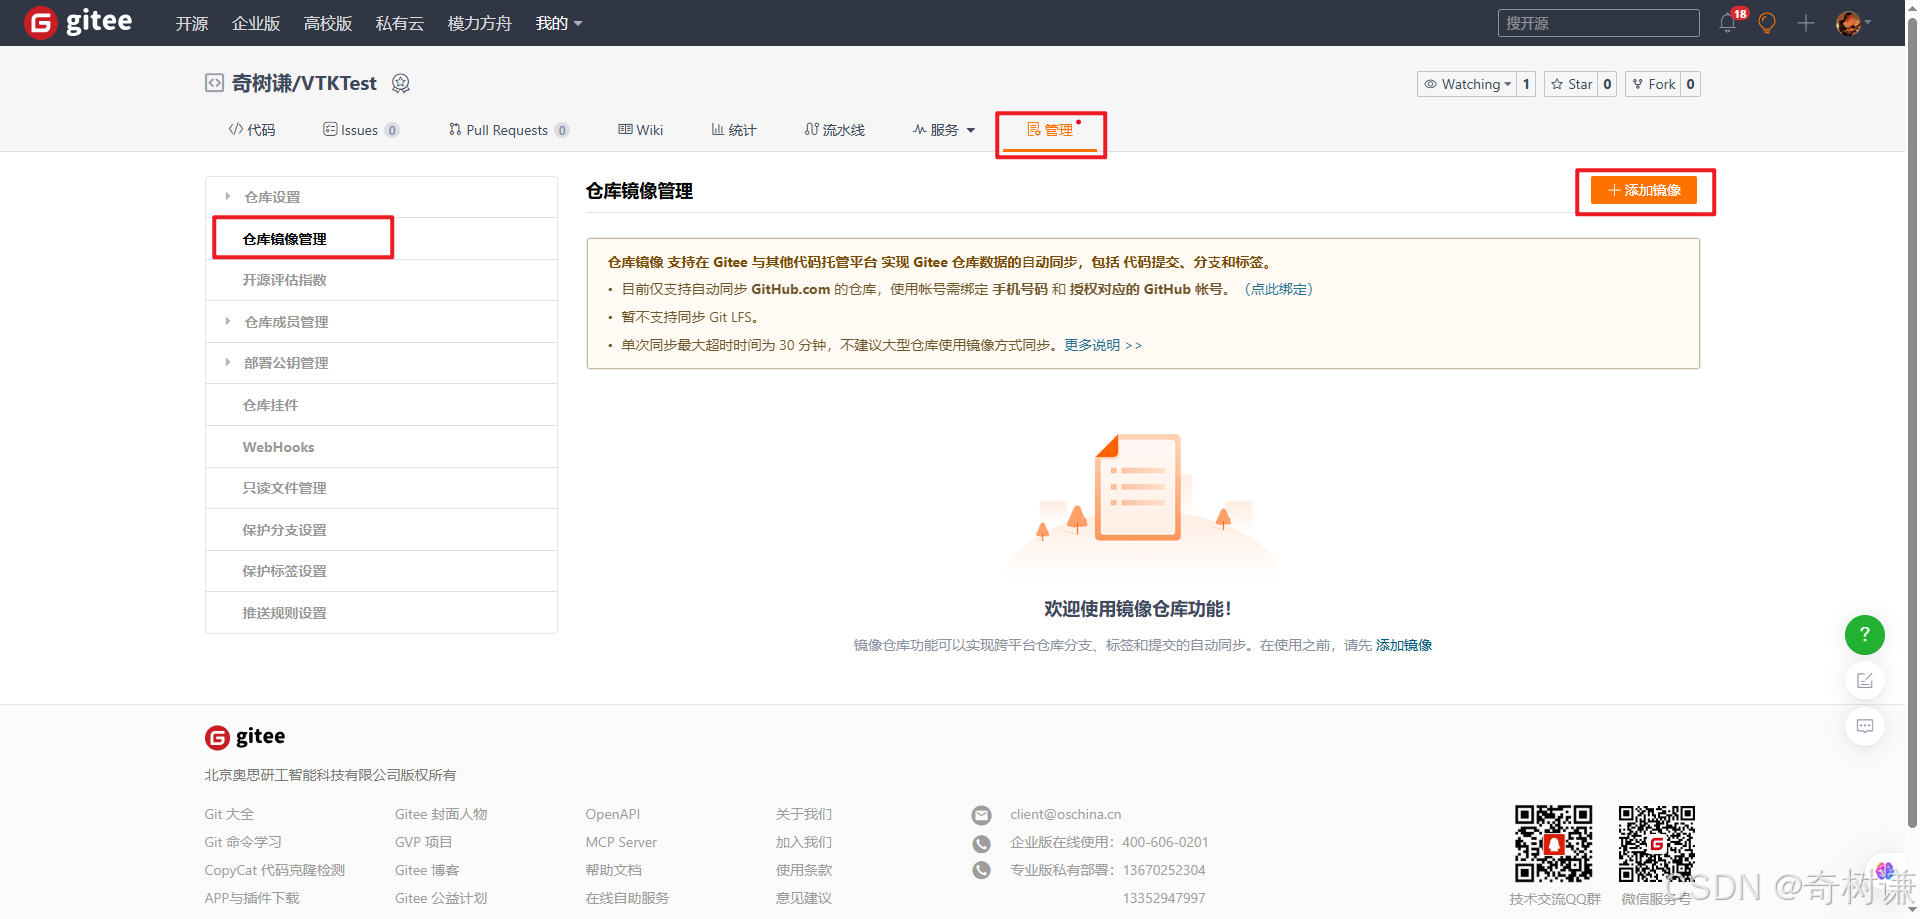Viewport: 1920px width, 919px height.
Task: Open the CopyCat 代码克隆检测 footer link
Action: click(275, 870)
